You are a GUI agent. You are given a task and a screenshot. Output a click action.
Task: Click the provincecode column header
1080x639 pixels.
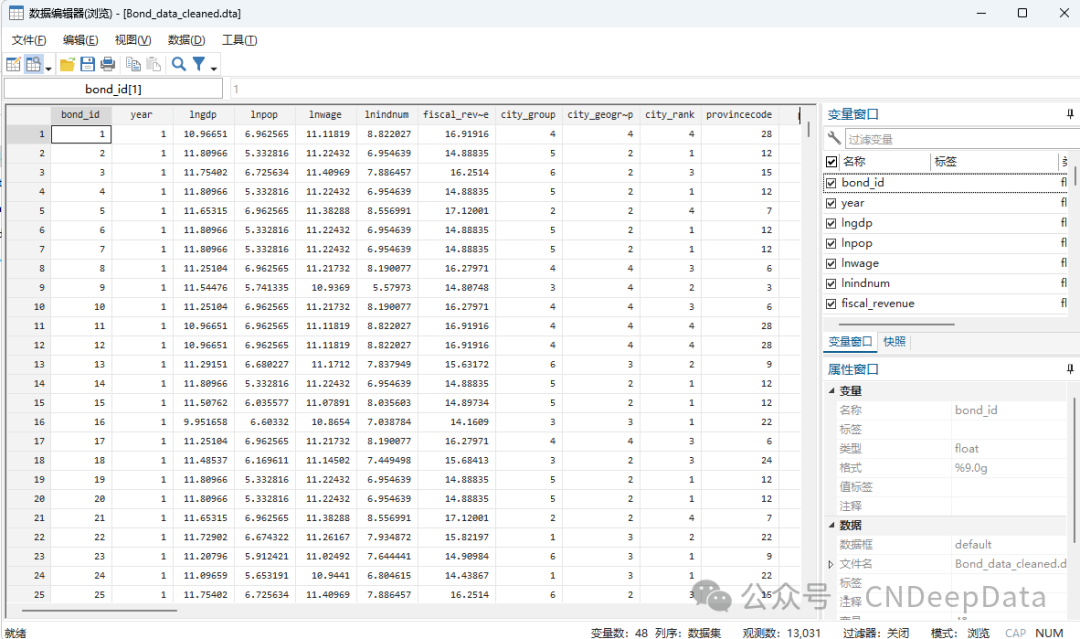click(x=739, y=114)
